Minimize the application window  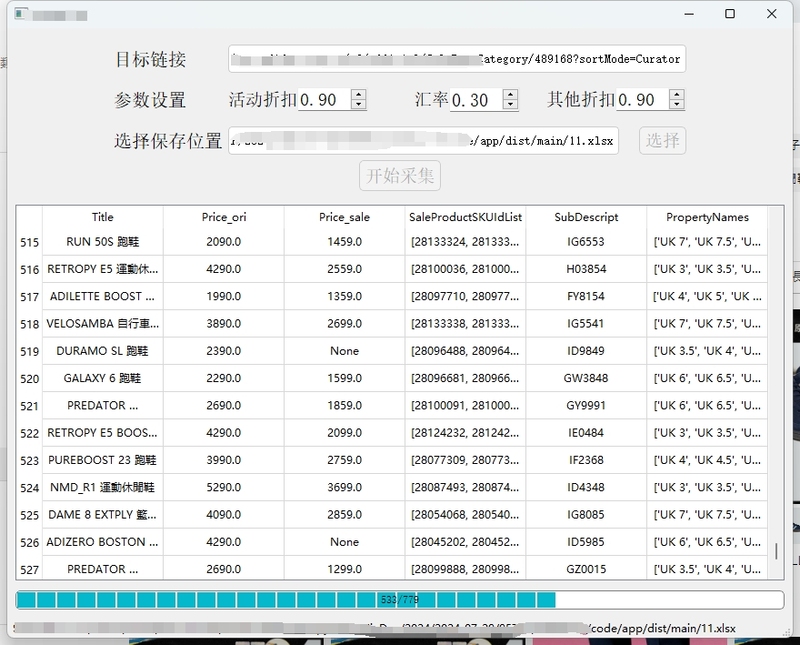click(x=689, y=14)
